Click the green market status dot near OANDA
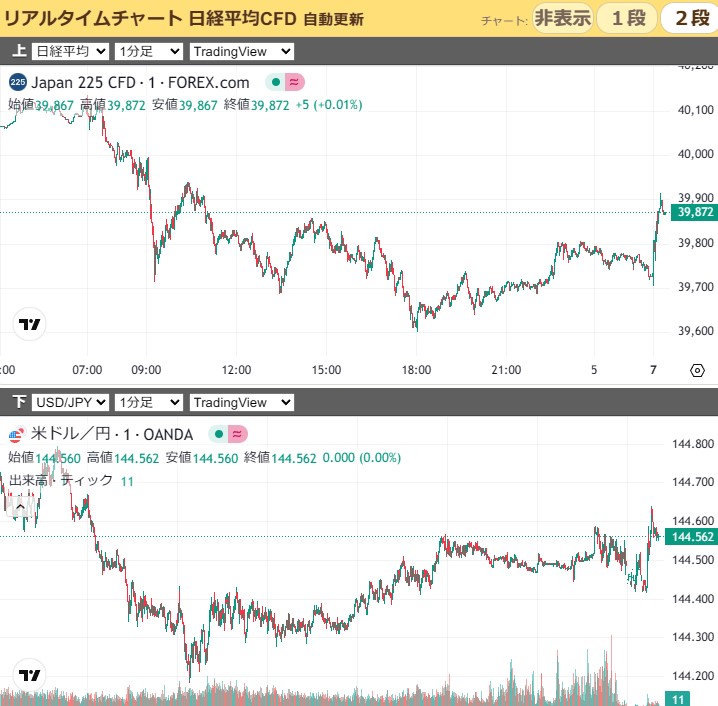This screenshot has height=706, width=718. (x=217, y=434)
